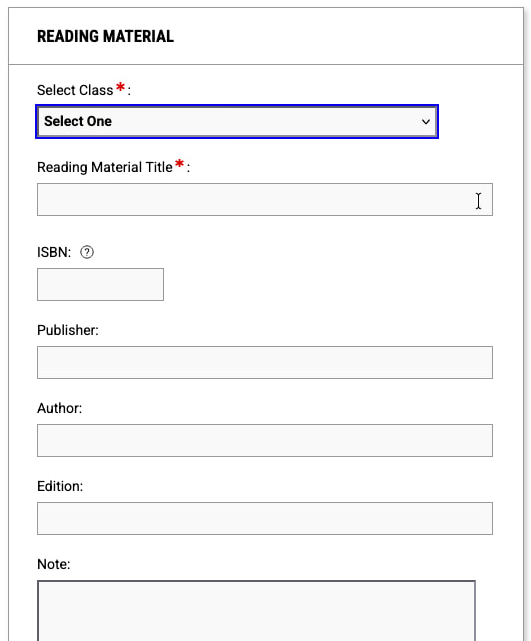
Task: Click the 'Author:' label
Action: click(x=60, y=408)
